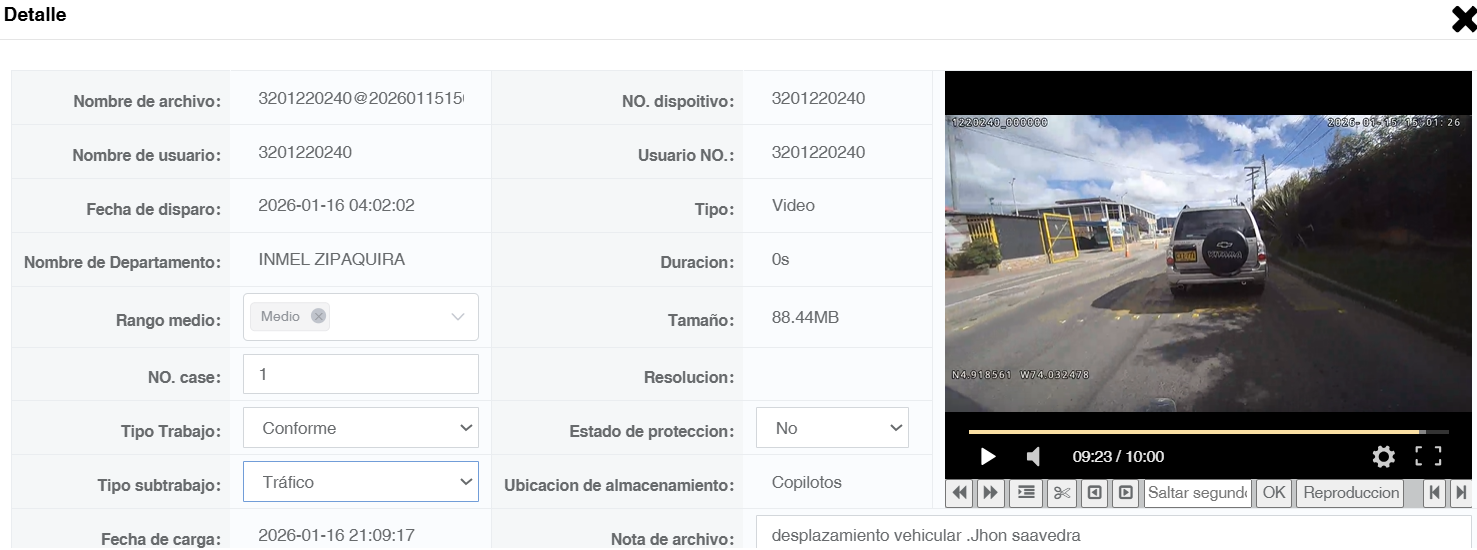1477x550 pixels.
Task: Click the 09:23 / 10:00 time display
Action: click(x=1118, y=457)
